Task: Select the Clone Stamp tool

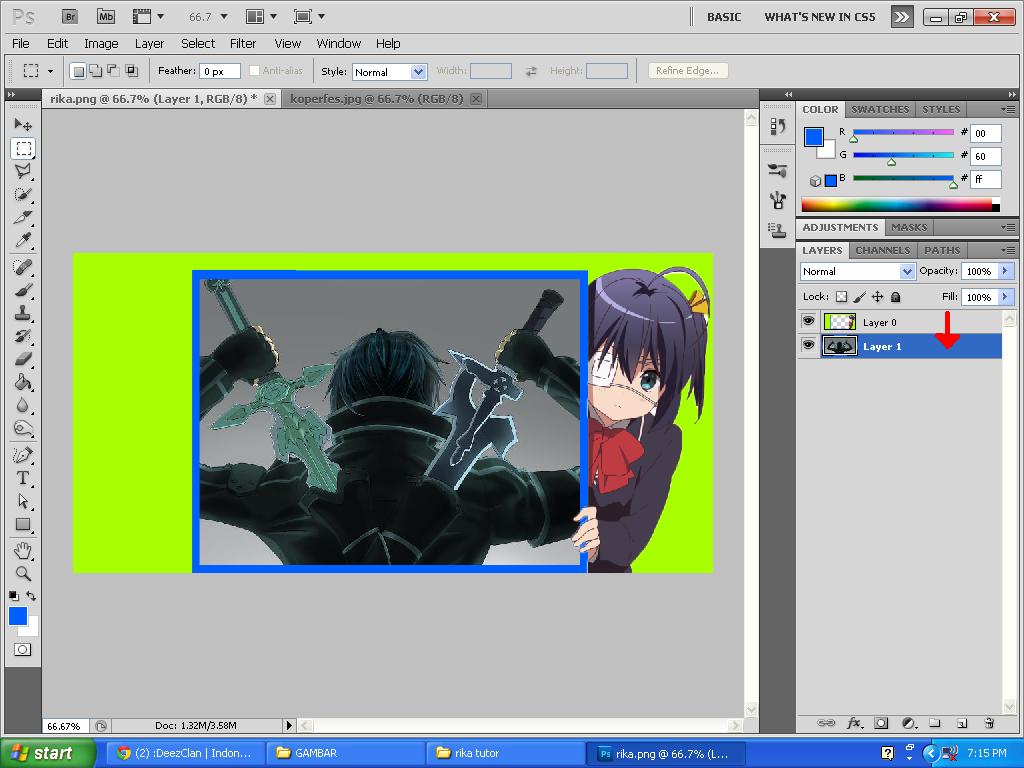Action: pyautogui.click(x=23, y=313)
